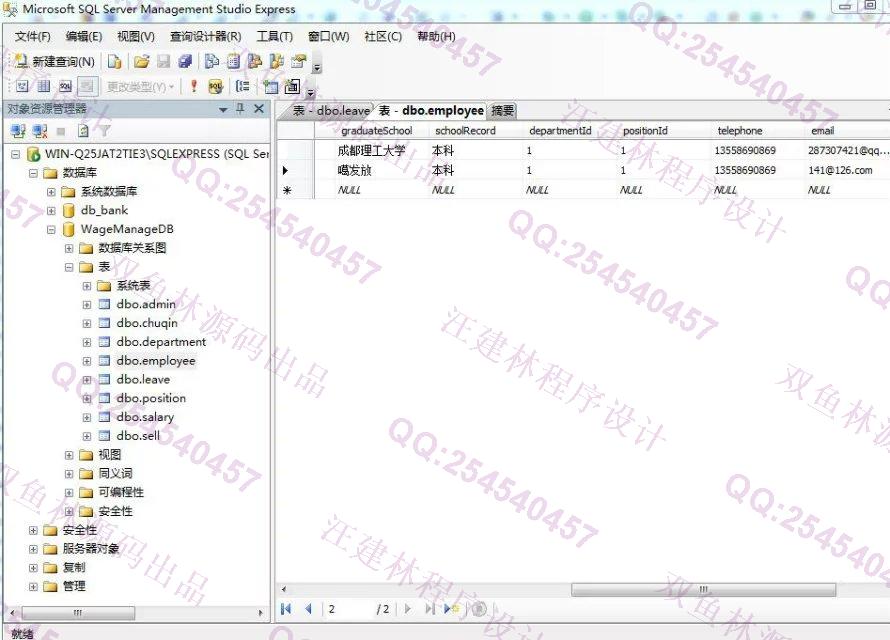Close the 对象资源管理器 panel
This screenshot has width=890, height=640.
259,108
